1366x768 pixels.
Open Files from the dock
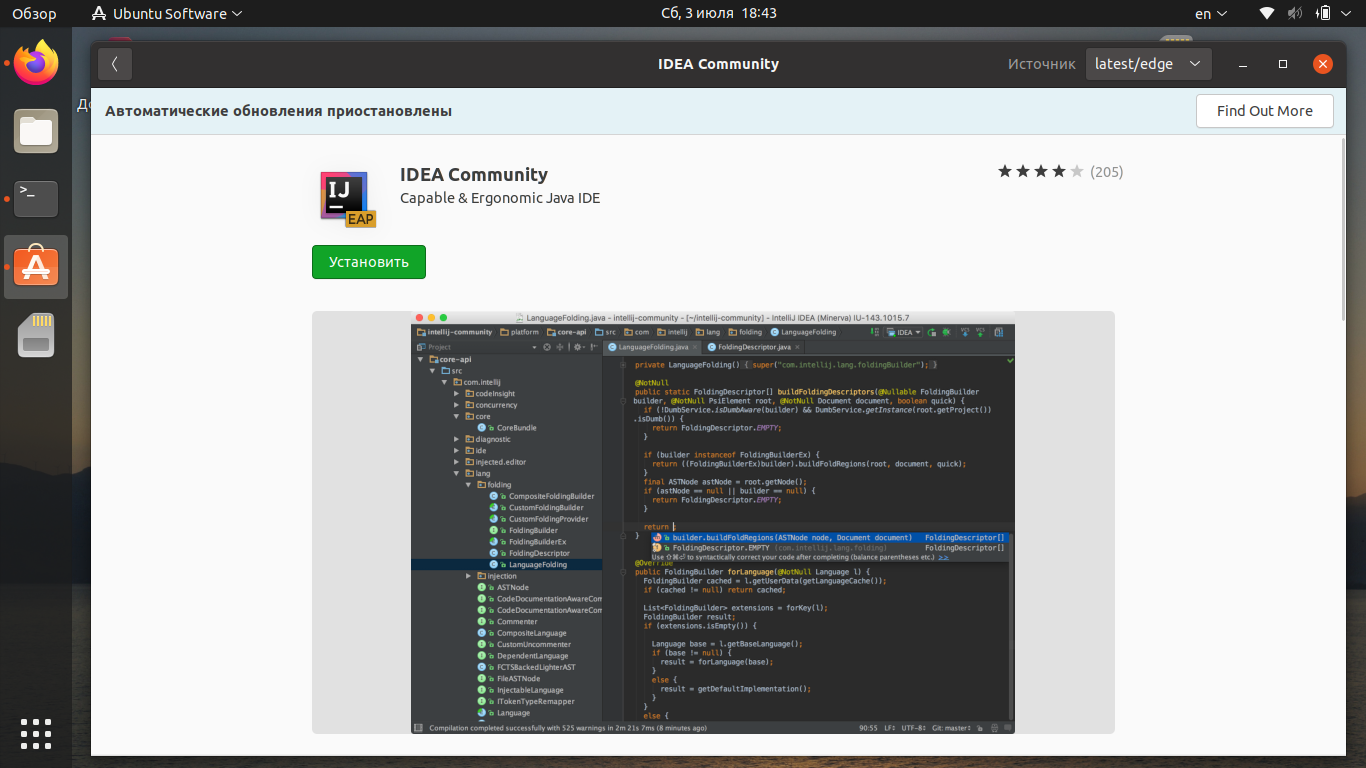coord(36,132)
